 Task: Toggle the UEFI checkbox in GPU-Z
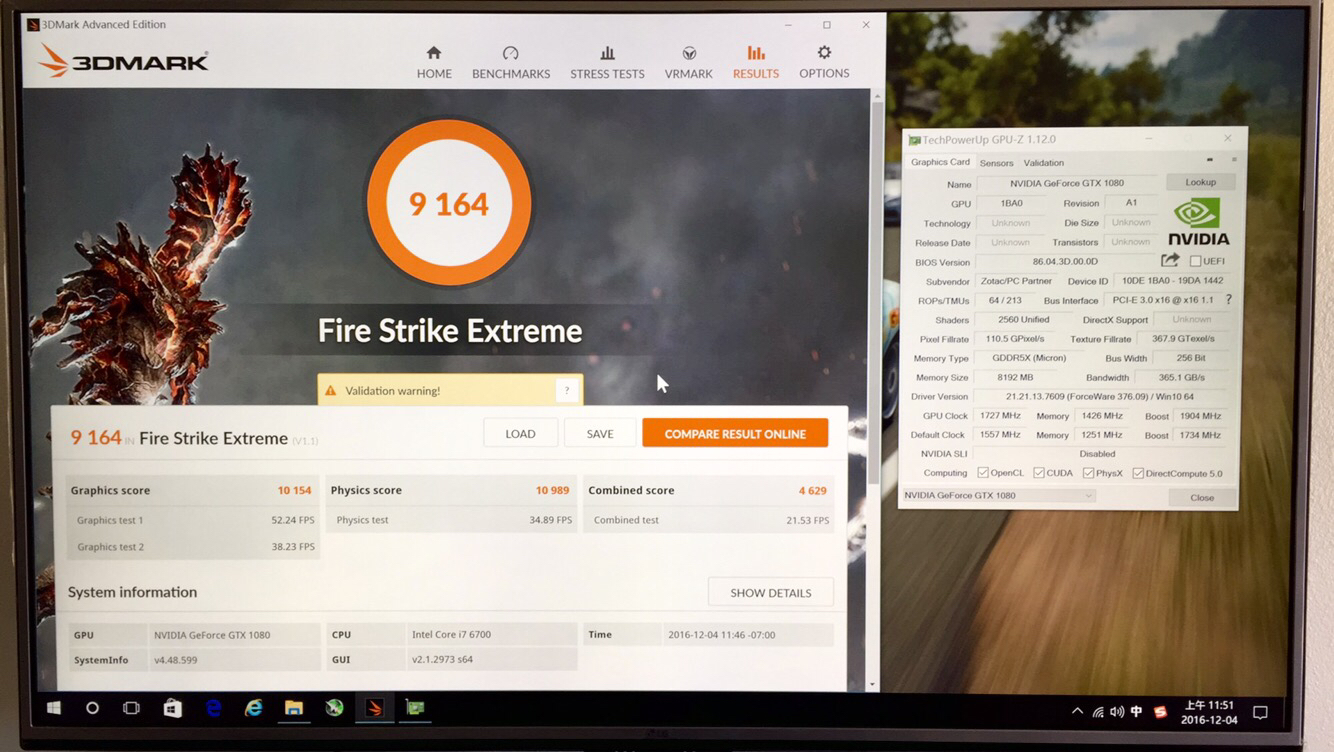(x=1195, y=261)
